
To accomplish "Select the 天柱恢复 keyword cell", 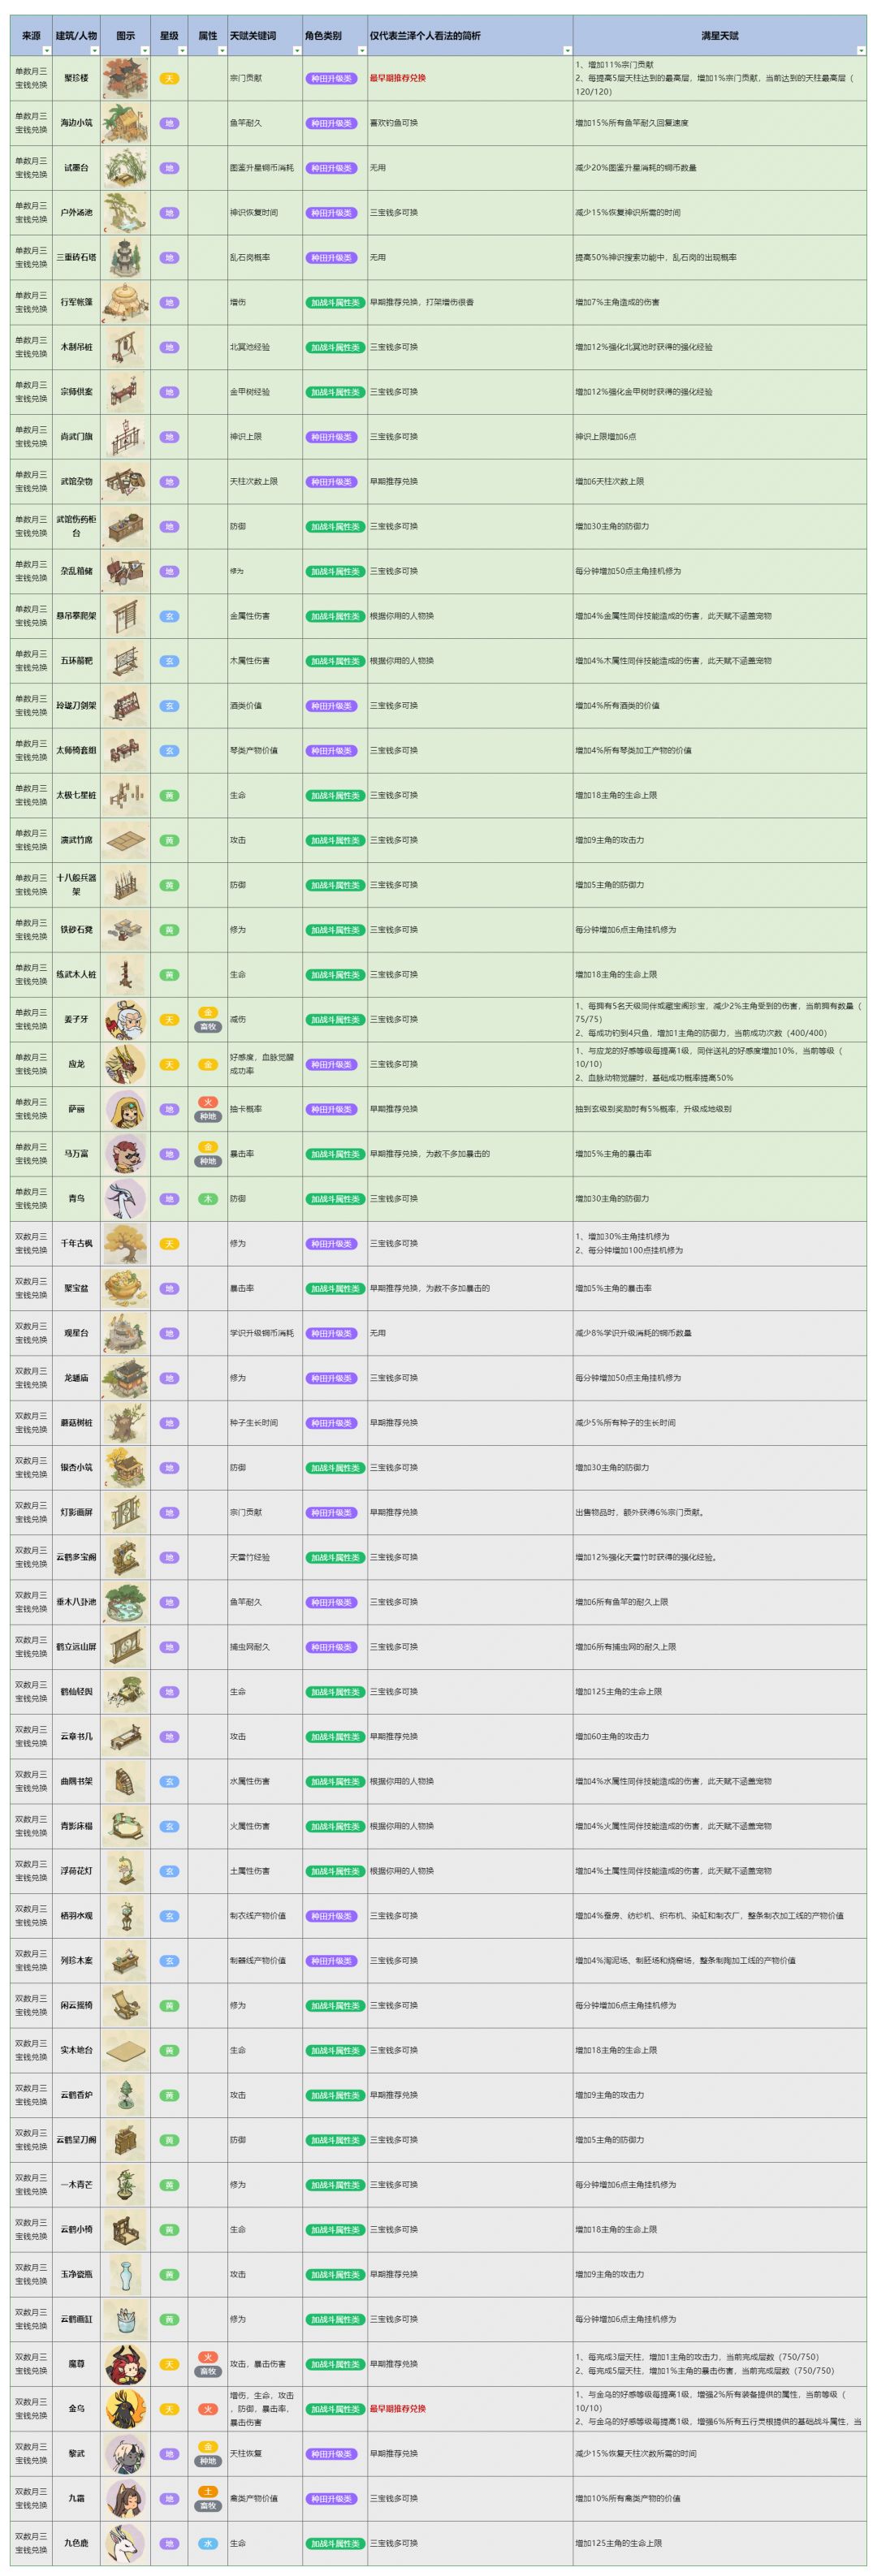I will point(264,2454).
